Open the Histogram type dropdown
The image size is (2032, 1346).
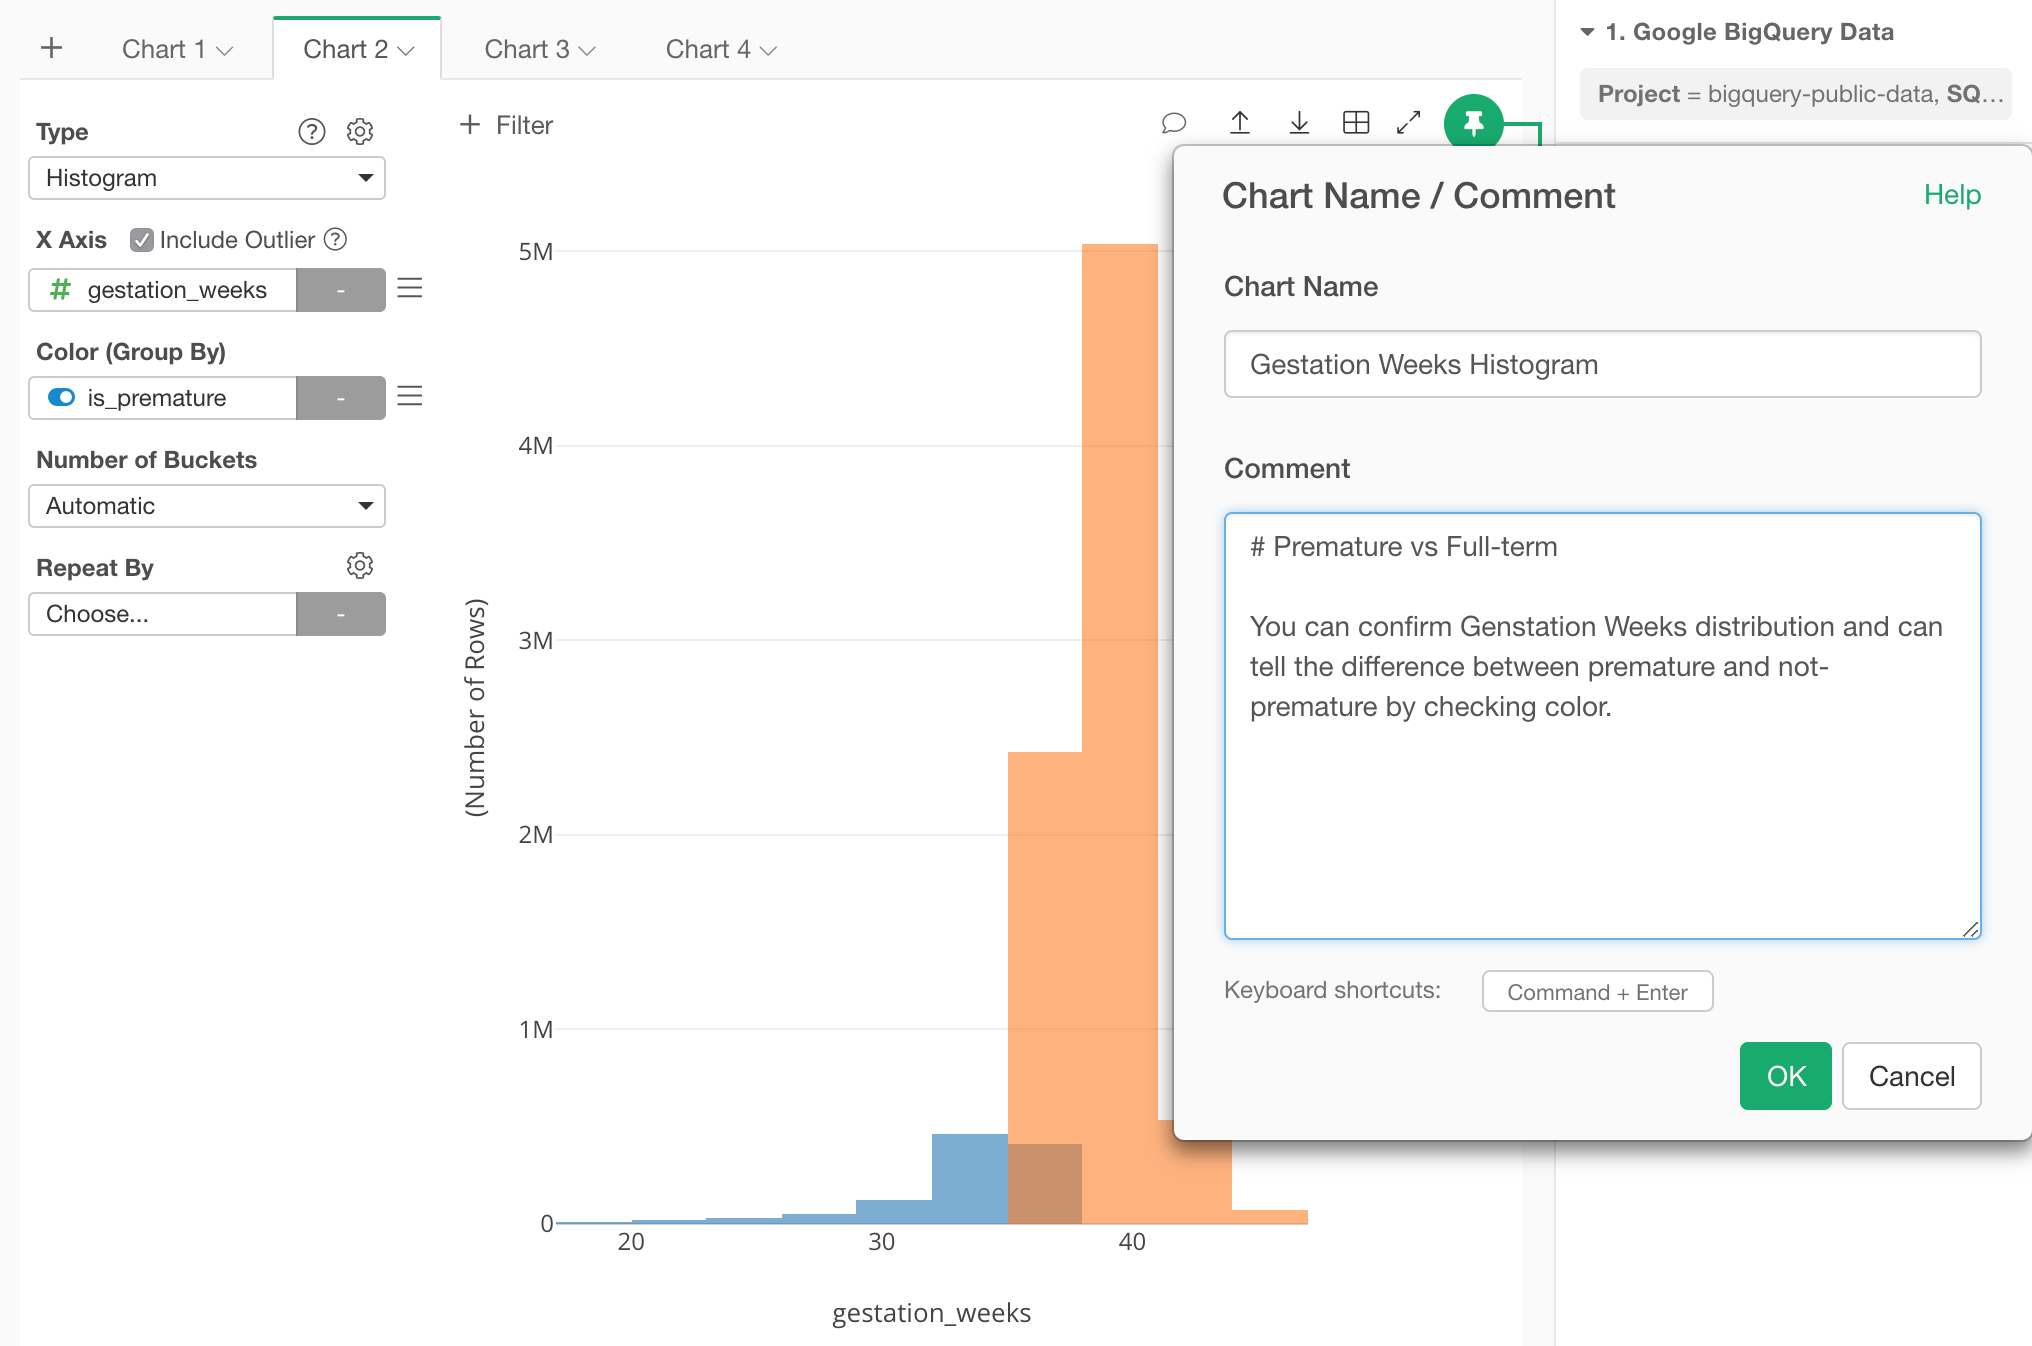207,178
